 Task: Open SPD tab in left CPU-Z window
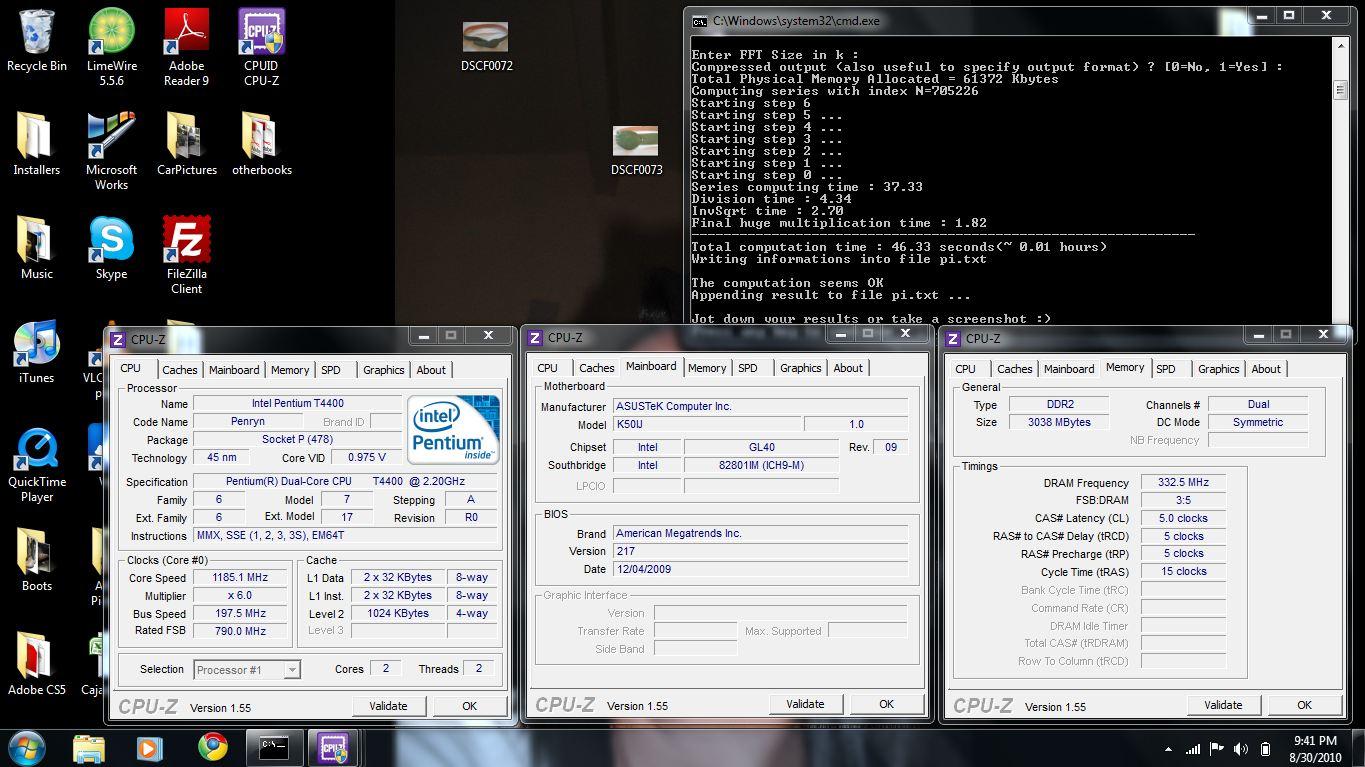tap(331, 370)
